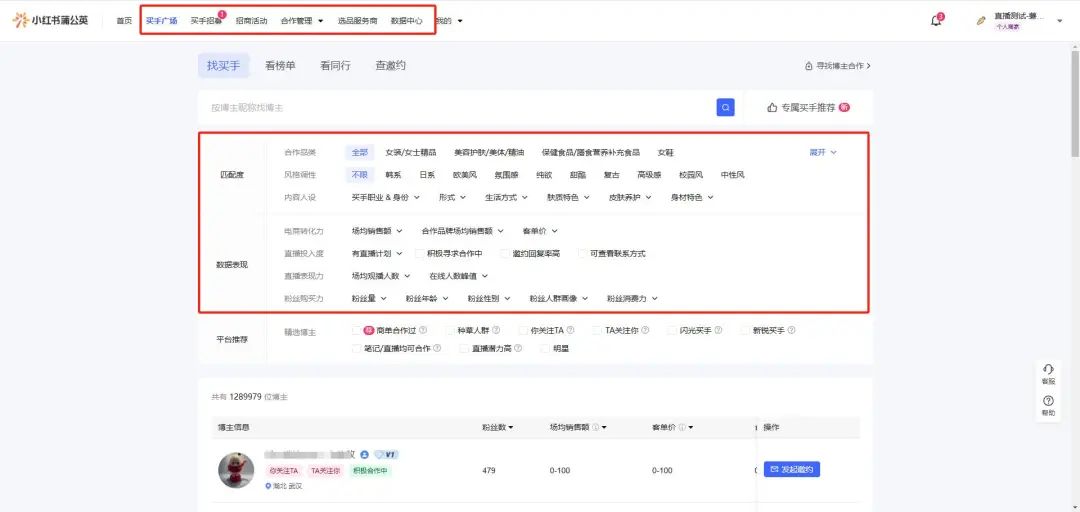Check the 商单合作过 checkbox
This screenshot has height=512, width=1080.
(x=356, y=330)
